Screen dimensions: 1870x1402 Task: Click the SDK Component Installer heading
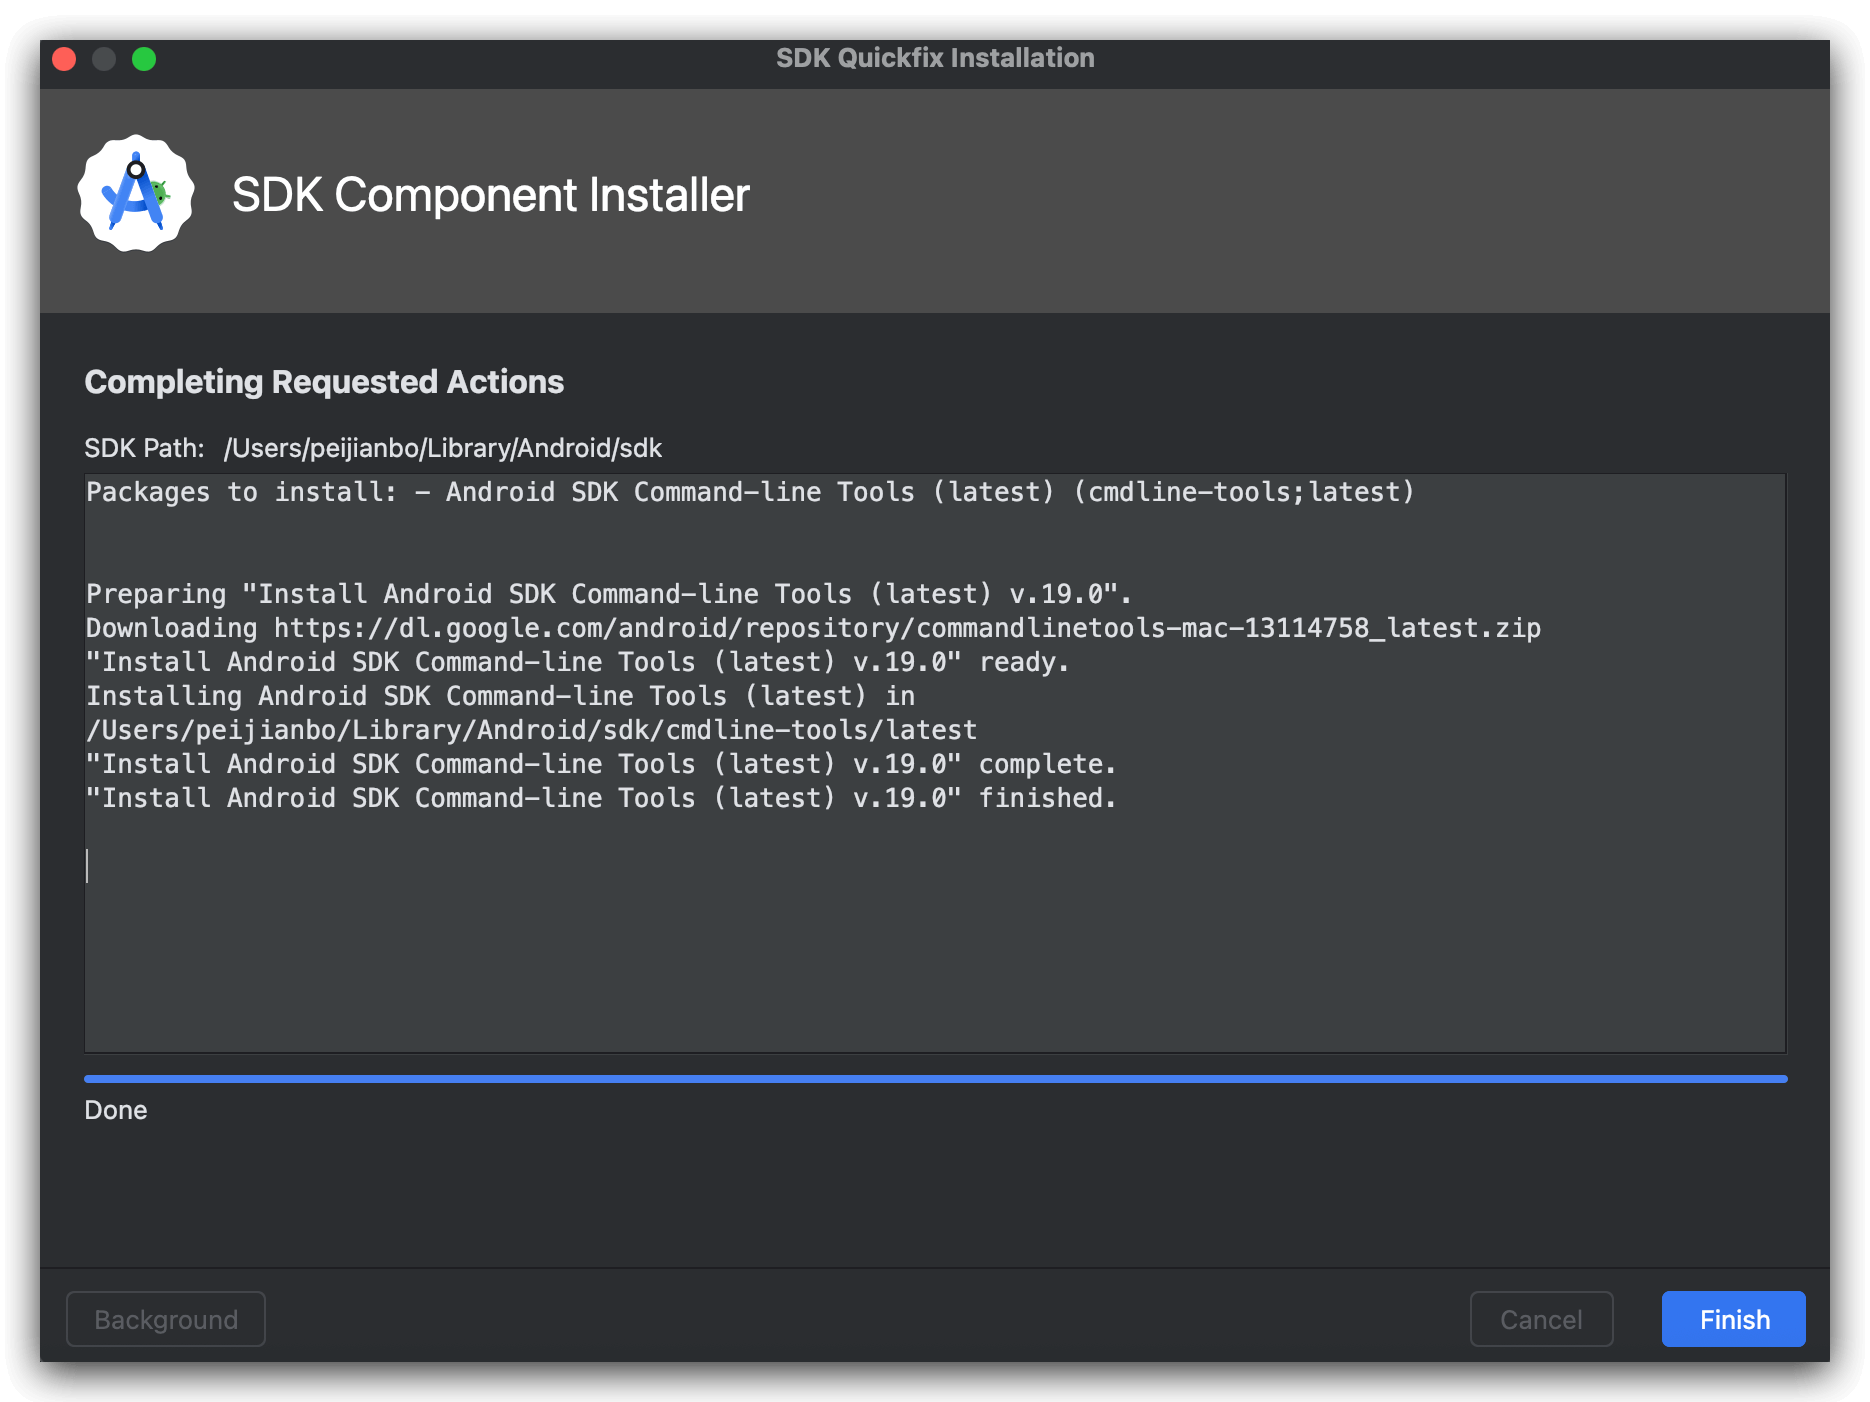pos(490,195)
